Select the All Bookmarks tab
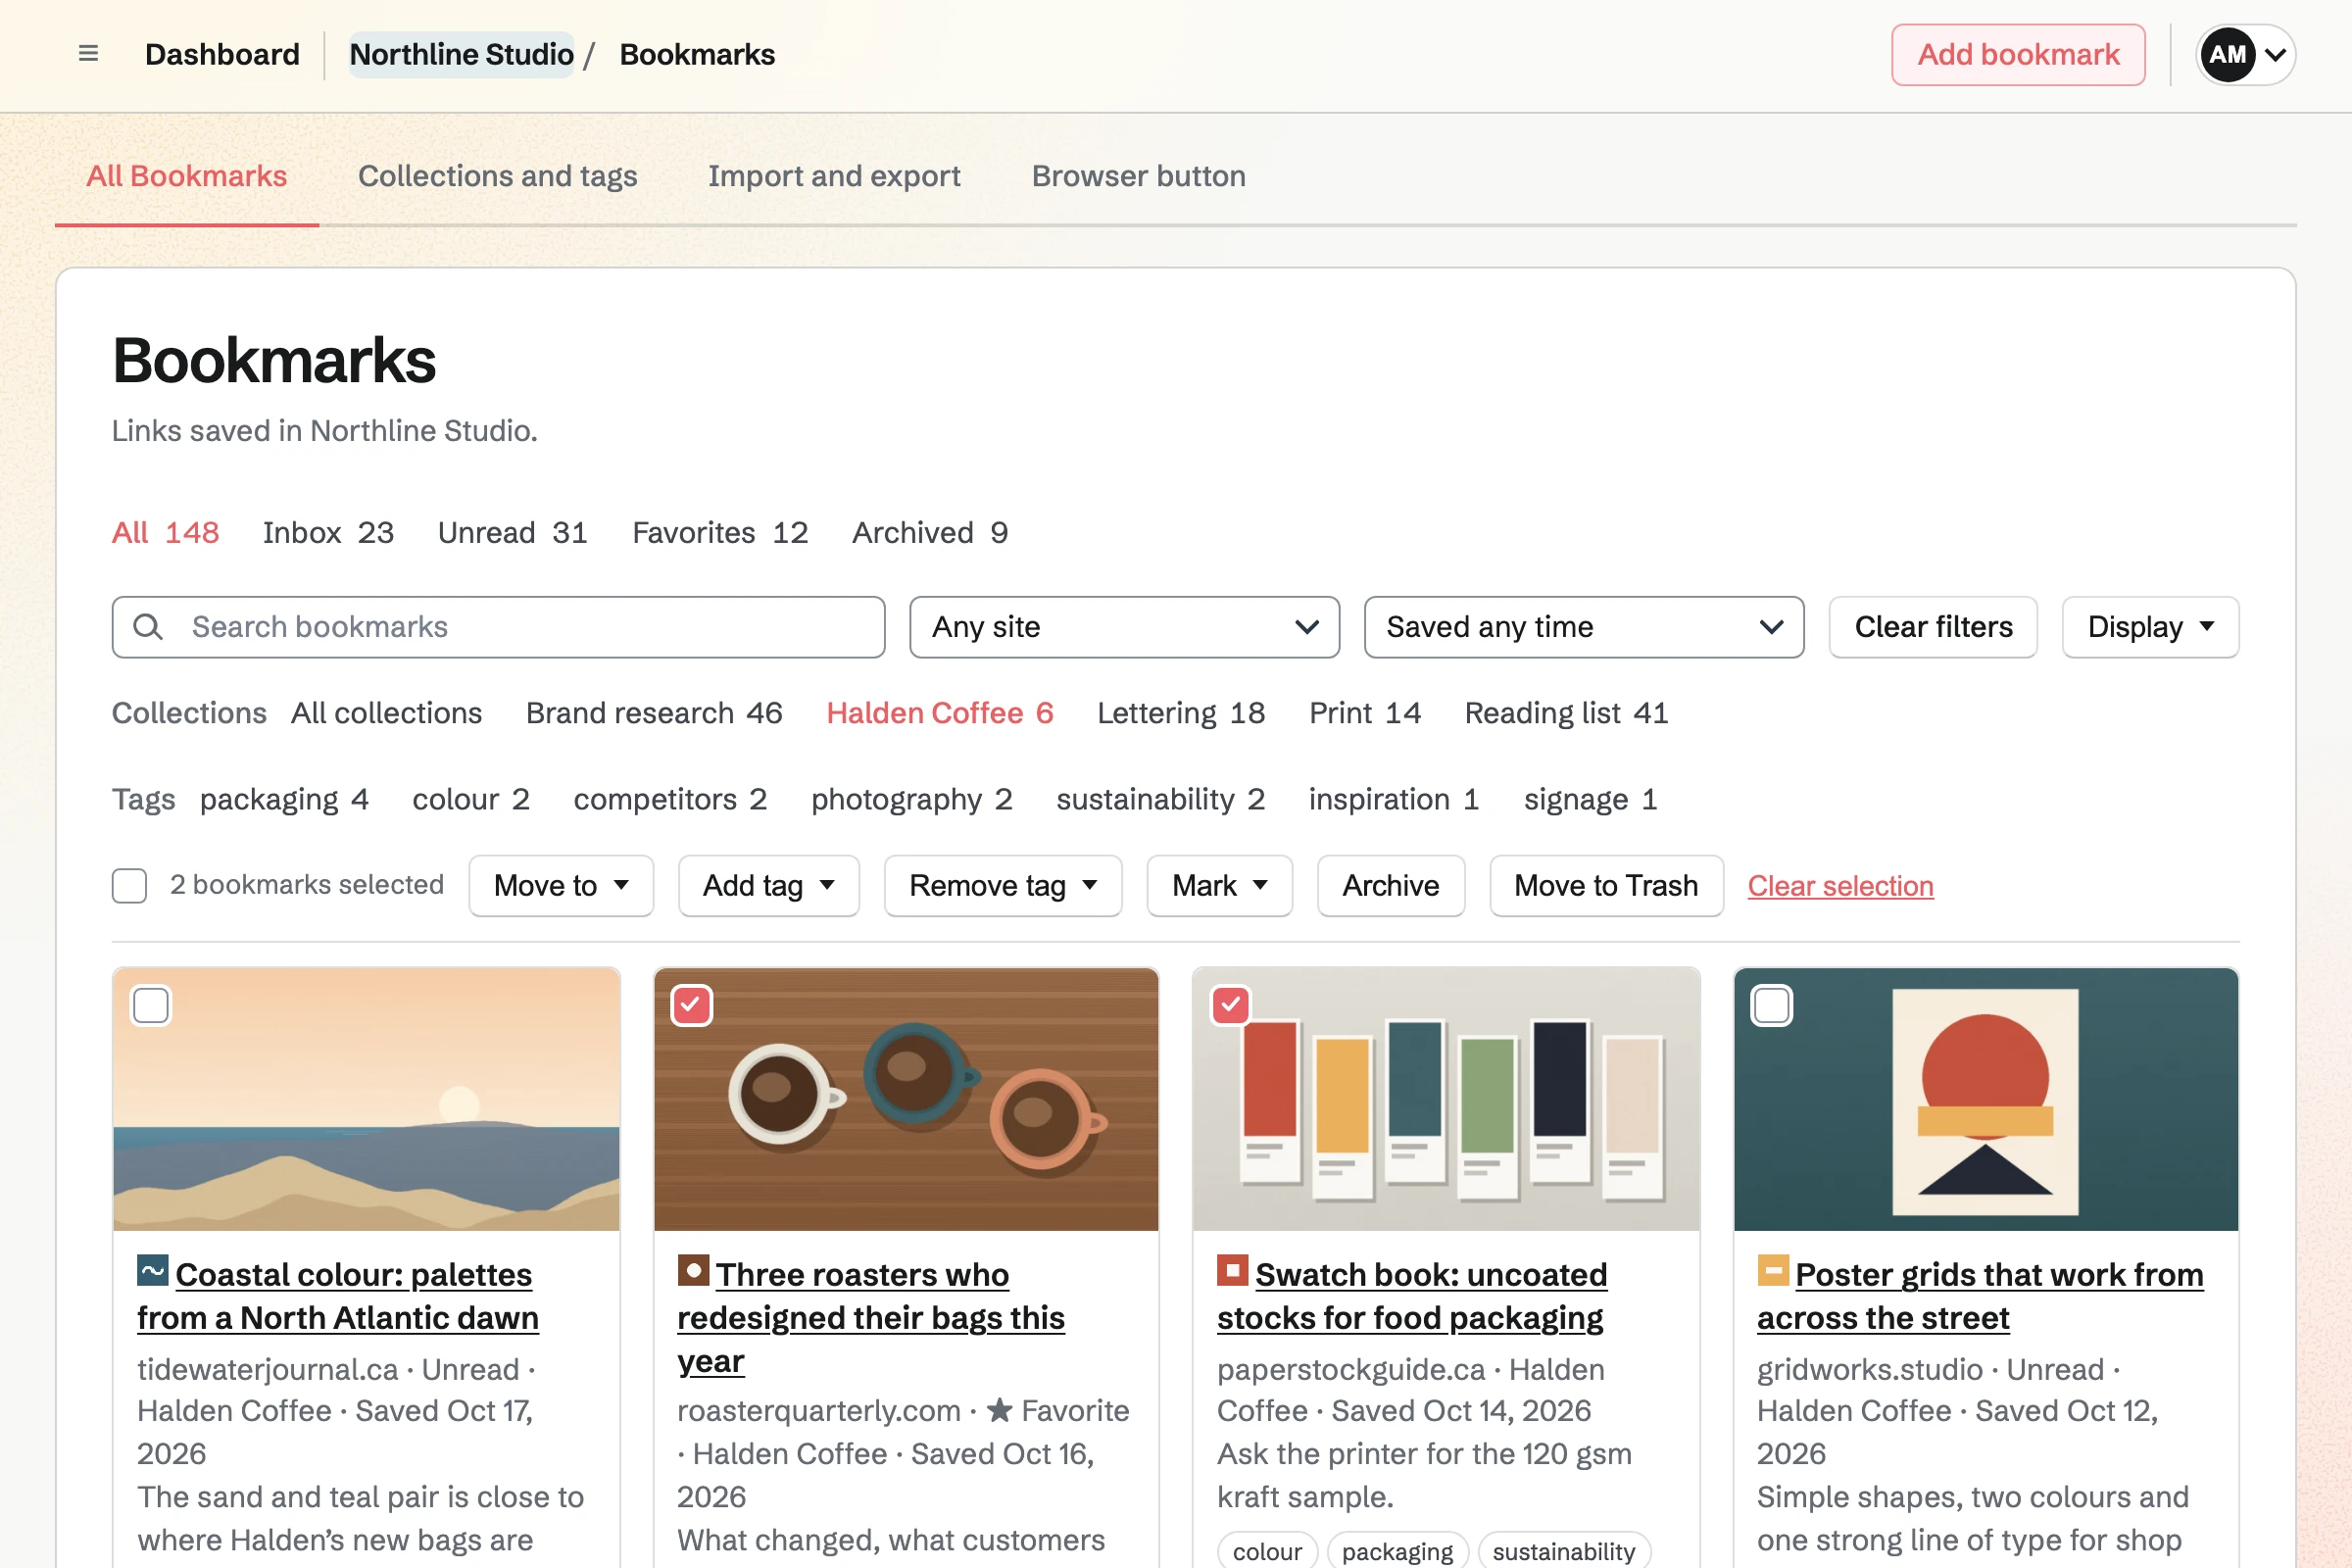The width and height of the screenshot is (2352, 1568). (x=187, y=176)
